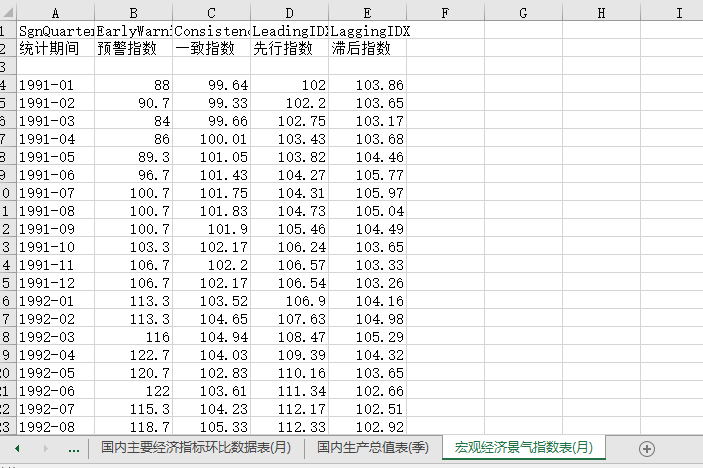Select row header 1

[8, 30]
